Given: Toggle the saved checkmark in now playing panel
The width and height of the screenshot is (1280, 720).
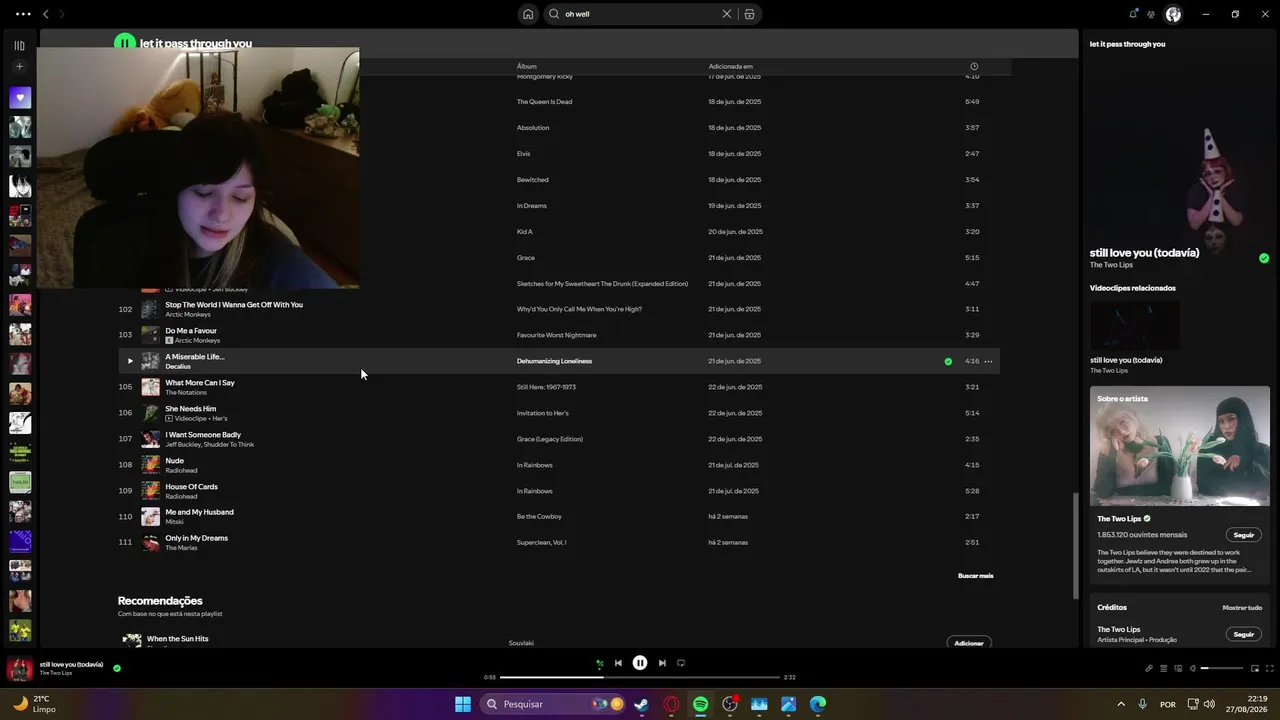Looking at the screenshot, I should (1264, 258).
